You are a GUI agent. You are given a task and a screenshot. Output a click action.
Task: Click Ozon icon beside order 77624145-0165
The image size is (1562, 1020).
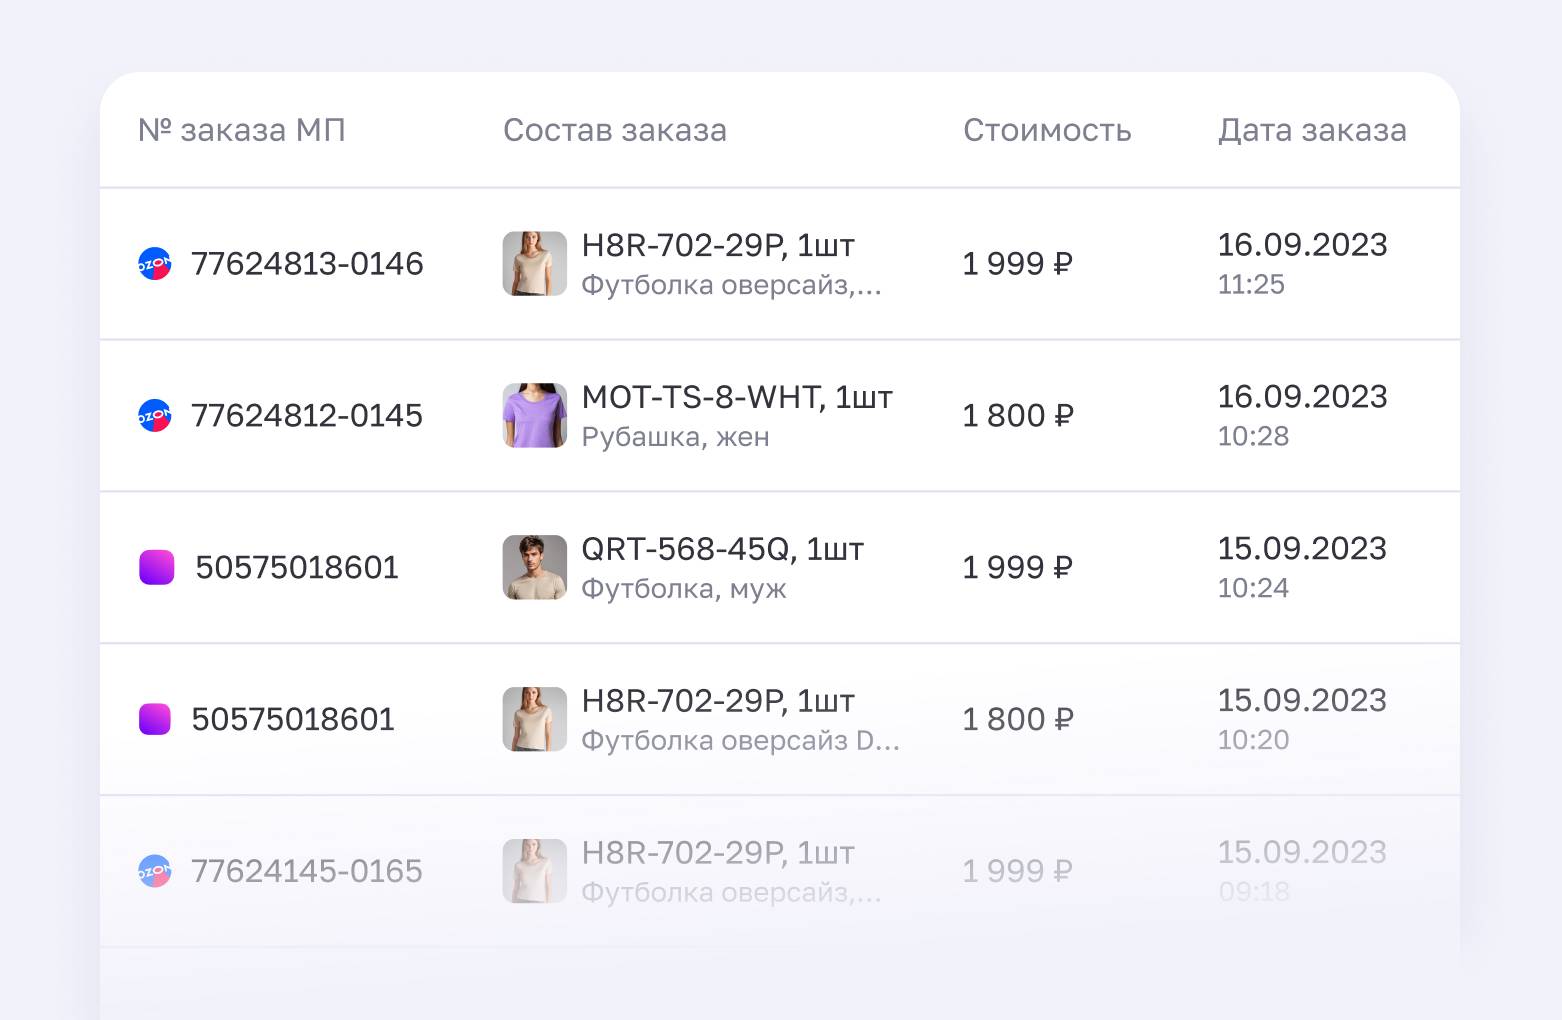[x=155, y=871]
